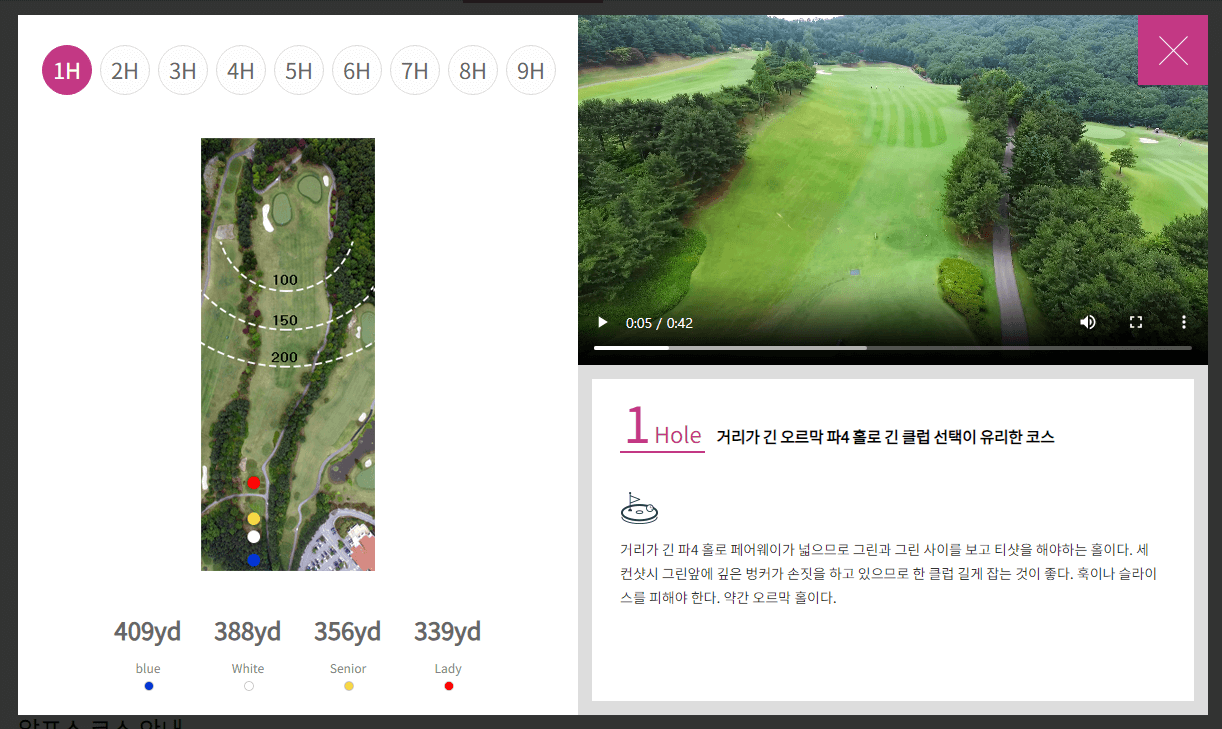Toggle the audio mute control

pyautogui.click(x=1088, y=322)
